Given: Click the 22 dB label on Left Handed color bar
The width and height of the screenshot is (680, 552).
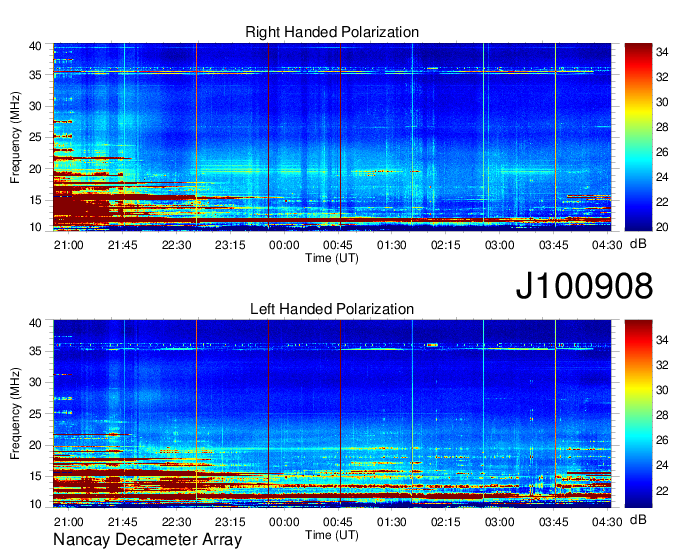Looking at the screenshot, I should (x=662, y=491).
